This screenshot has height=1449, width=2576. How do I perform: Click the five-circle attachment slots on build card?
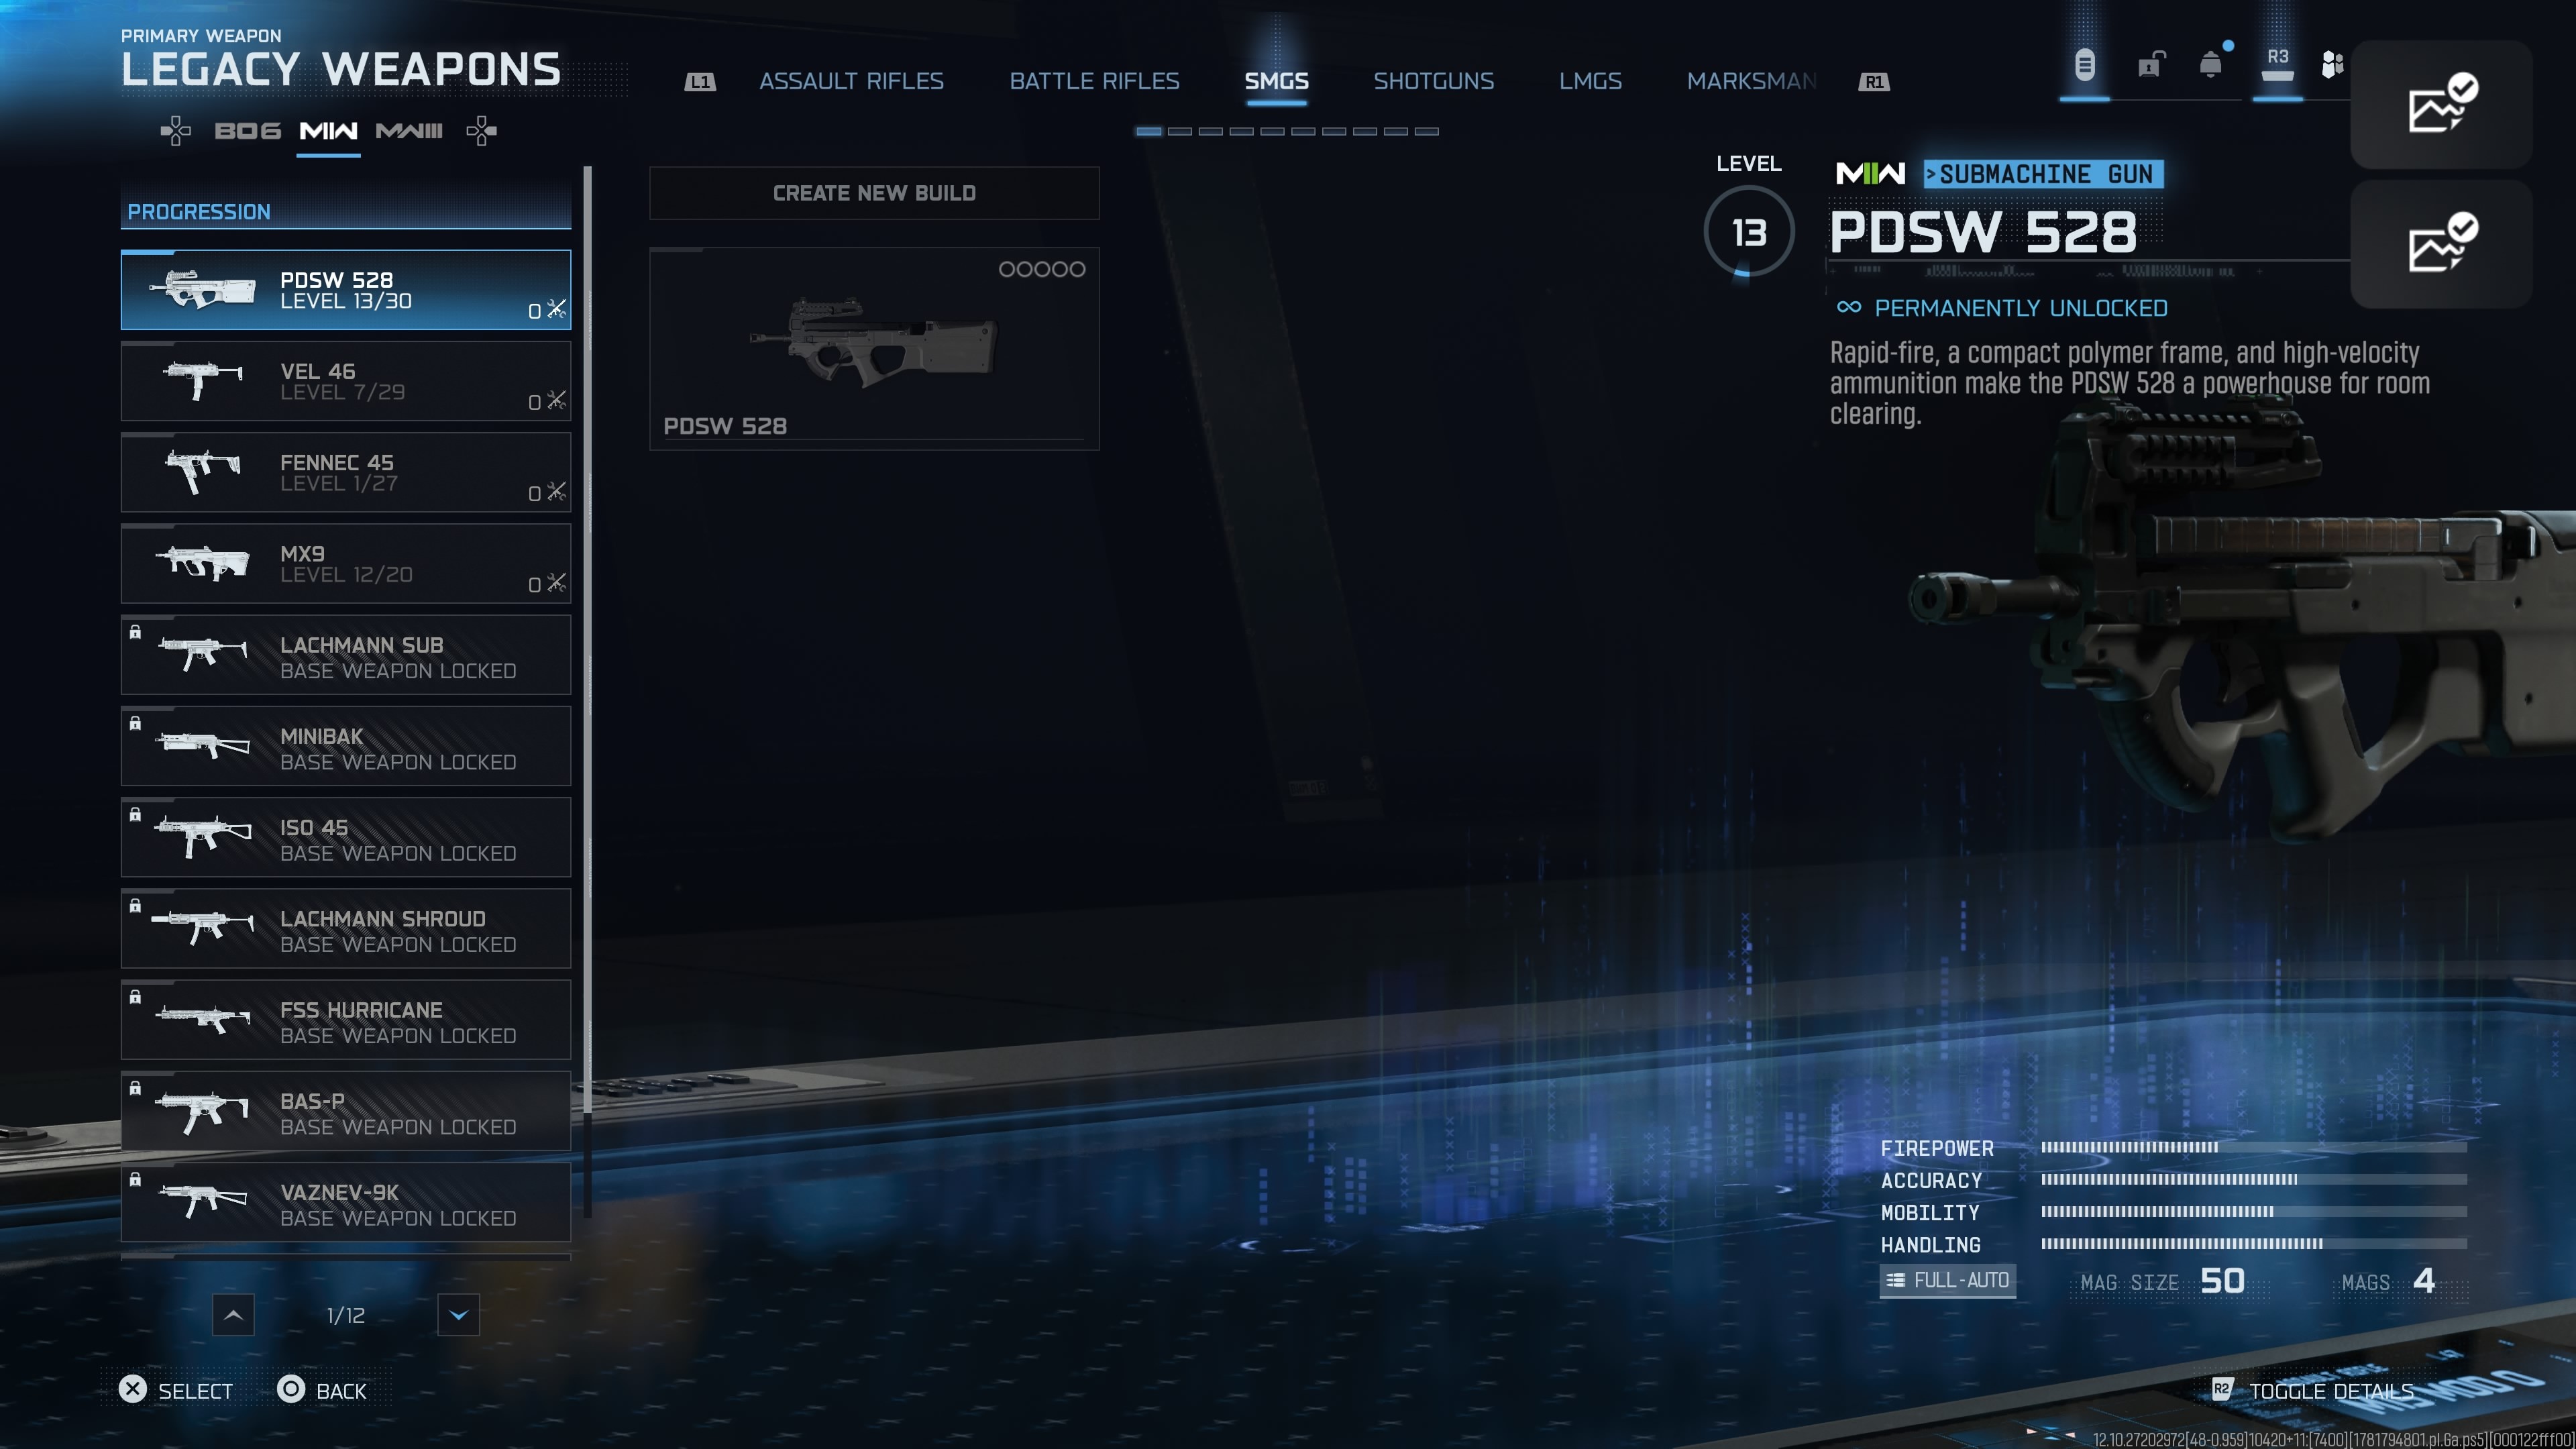click(1041, 269)
